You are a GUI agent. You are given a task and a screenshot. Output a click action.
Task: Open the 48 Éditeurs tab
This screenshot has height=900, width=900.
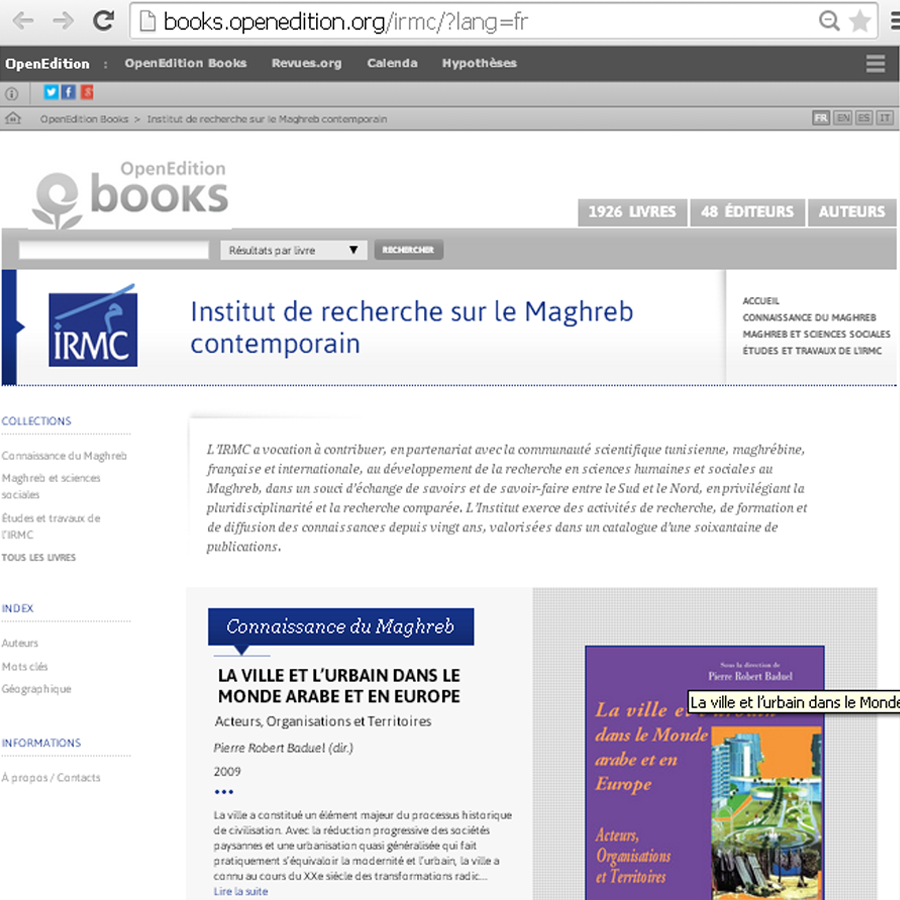(x=747, y=212)
